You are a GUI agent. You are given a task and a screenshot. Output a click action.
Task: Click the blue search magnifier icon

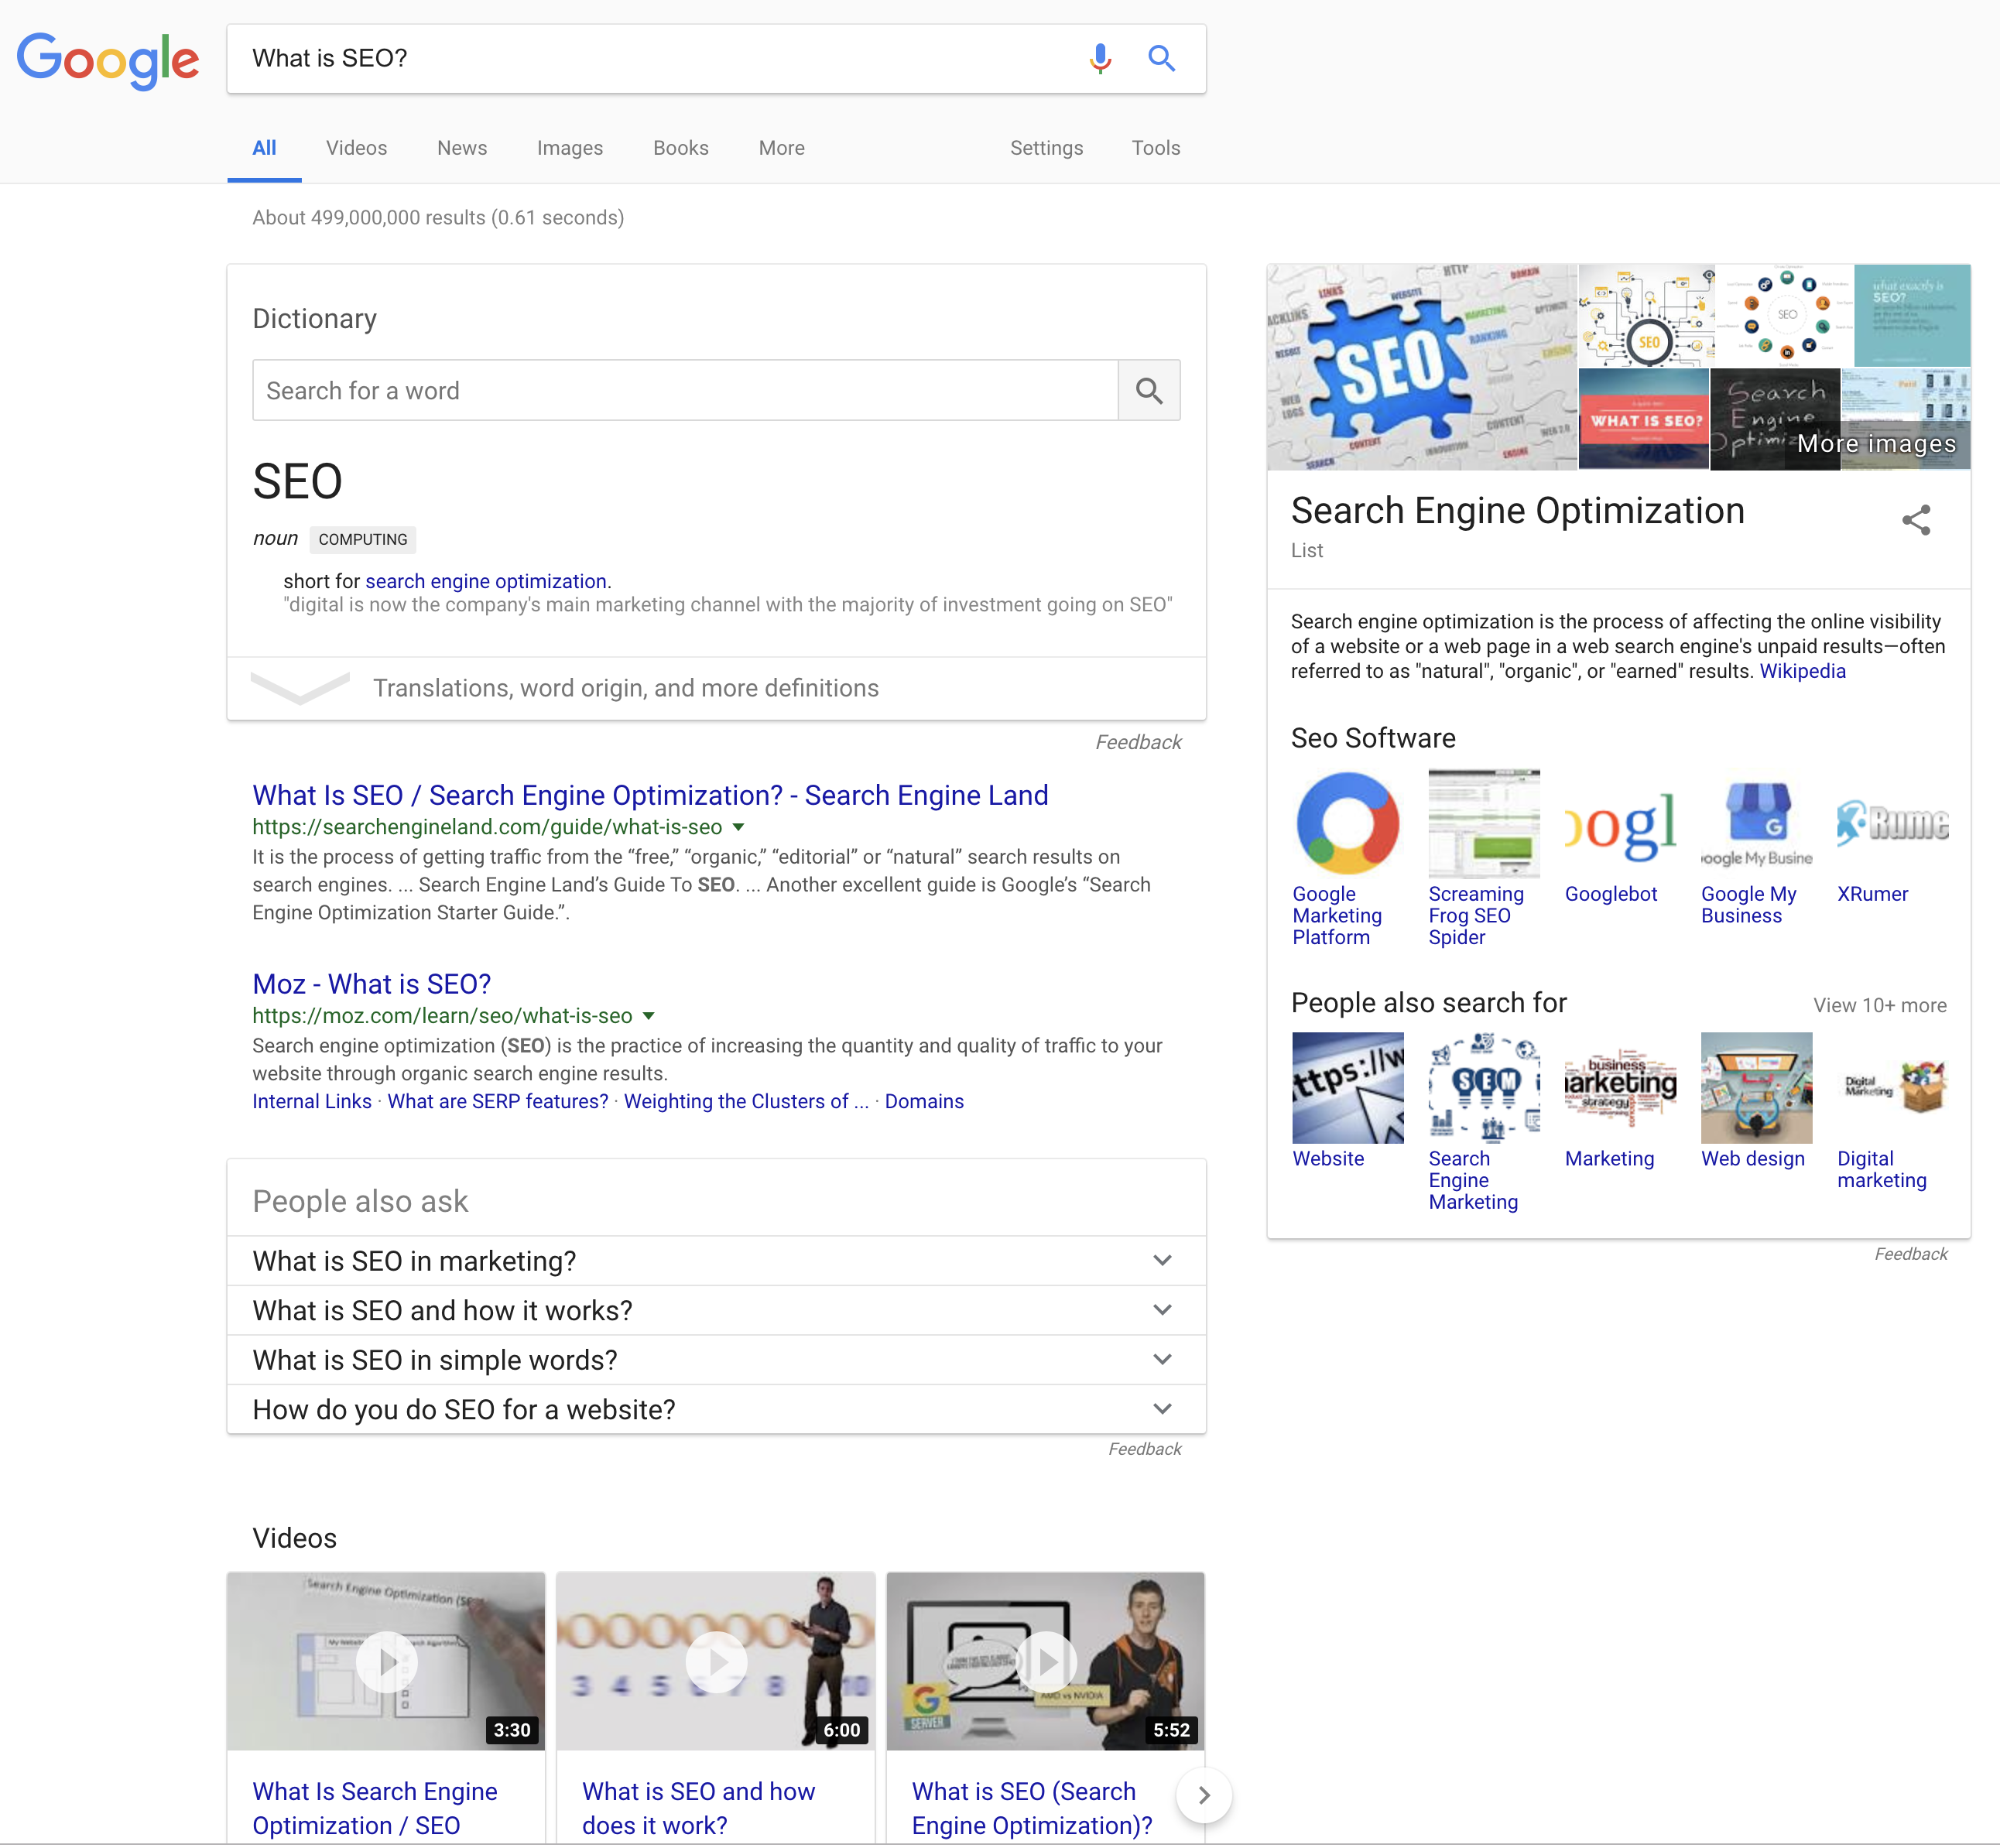tap(1161, 58)
